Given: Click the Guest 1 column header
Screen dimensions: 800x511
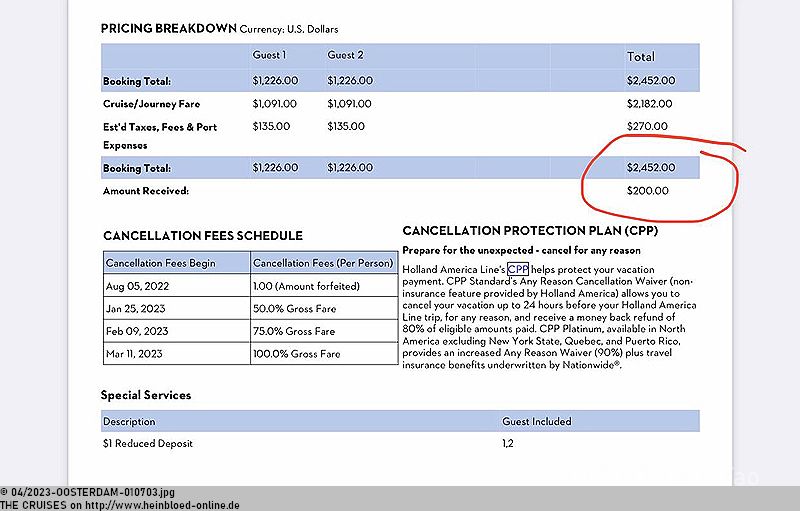Looking at the screenshot, I should (x=269, y=55).
